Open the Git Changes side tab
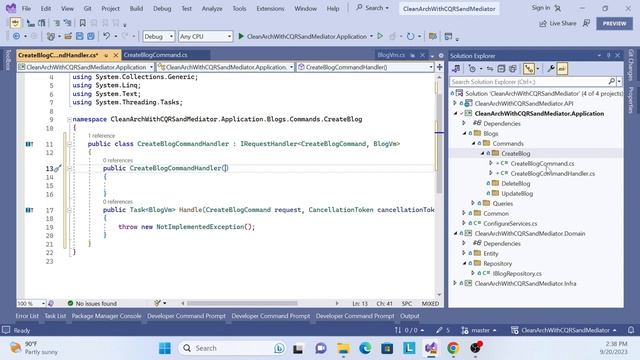640x360 pixels. (x=631, y=65)
